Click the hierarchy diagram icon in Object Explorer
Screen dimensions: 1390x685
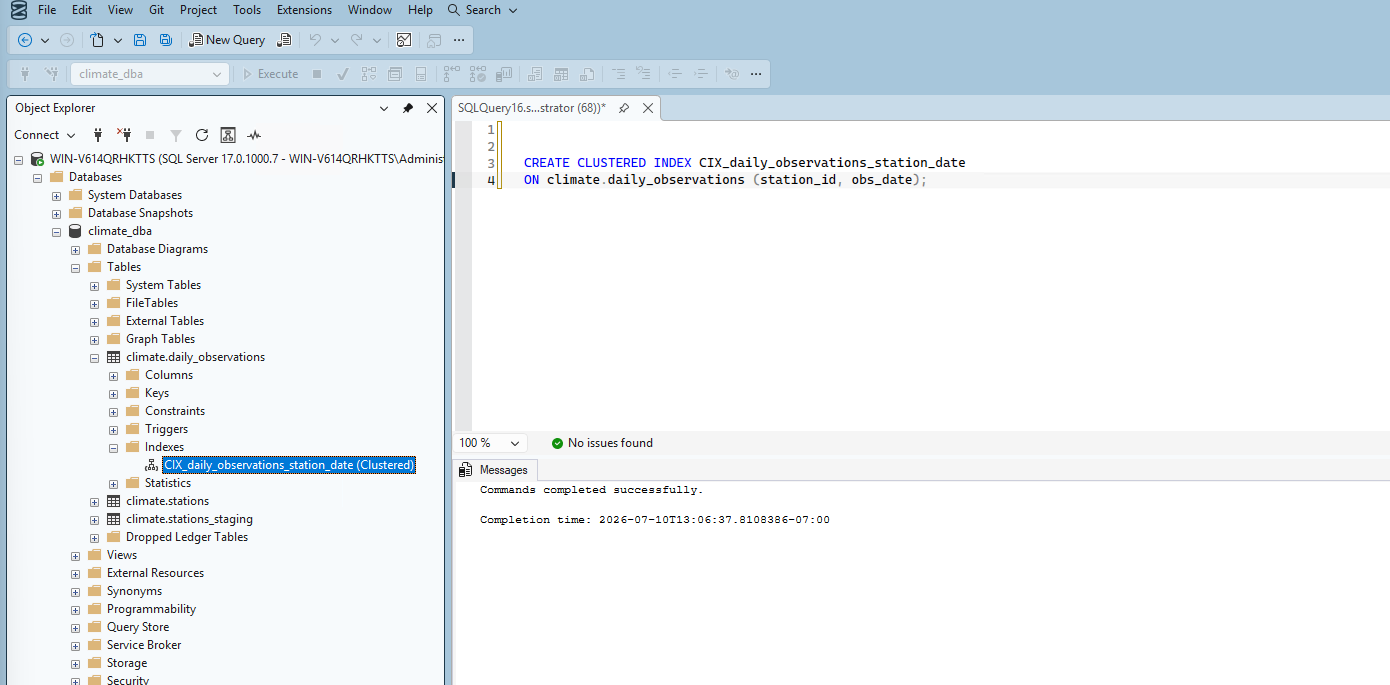tap(228, 135)
